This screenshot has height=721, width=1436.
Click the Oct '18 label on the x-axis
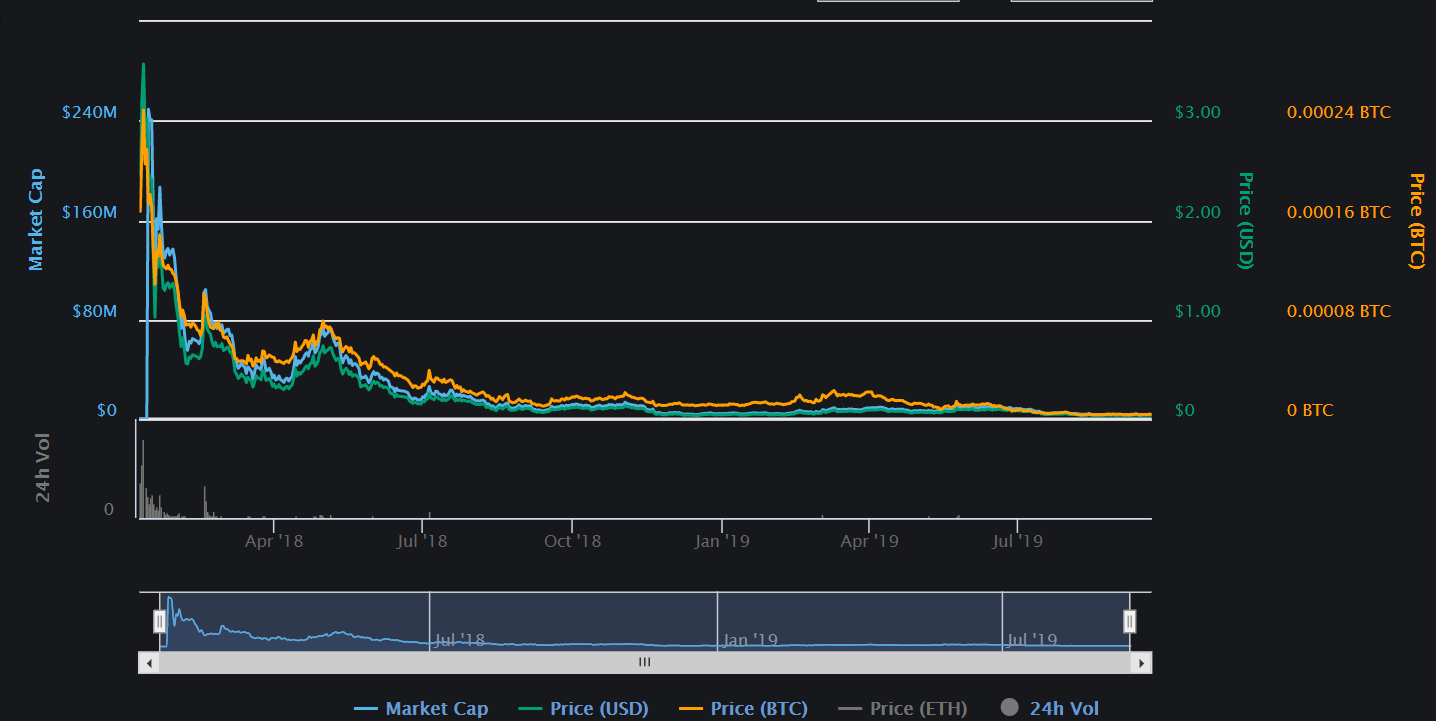tap(573, 541)
